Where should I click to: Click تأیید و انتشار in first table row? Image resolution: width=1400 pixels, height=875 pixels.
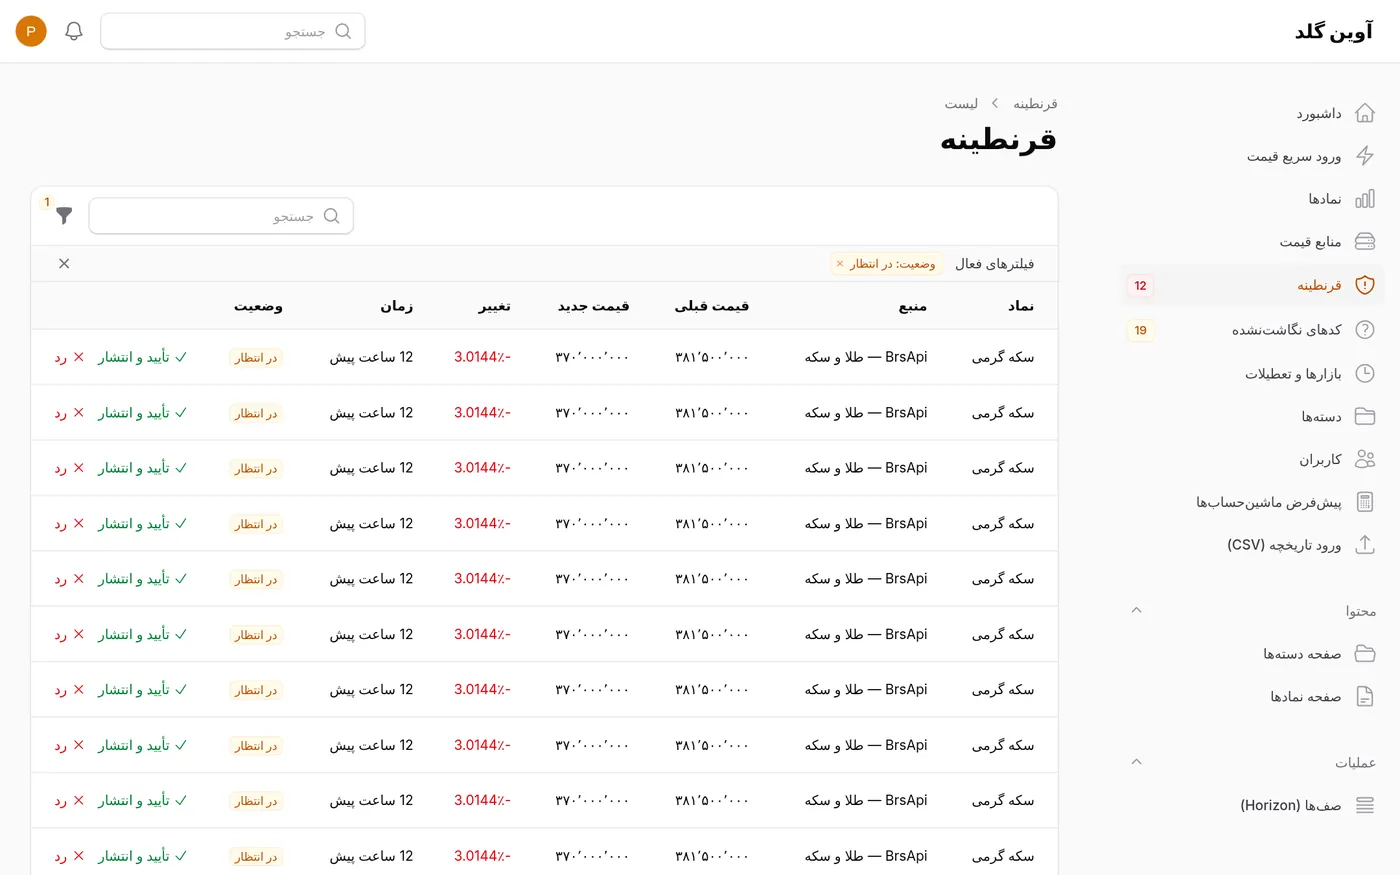pos(142,357)
